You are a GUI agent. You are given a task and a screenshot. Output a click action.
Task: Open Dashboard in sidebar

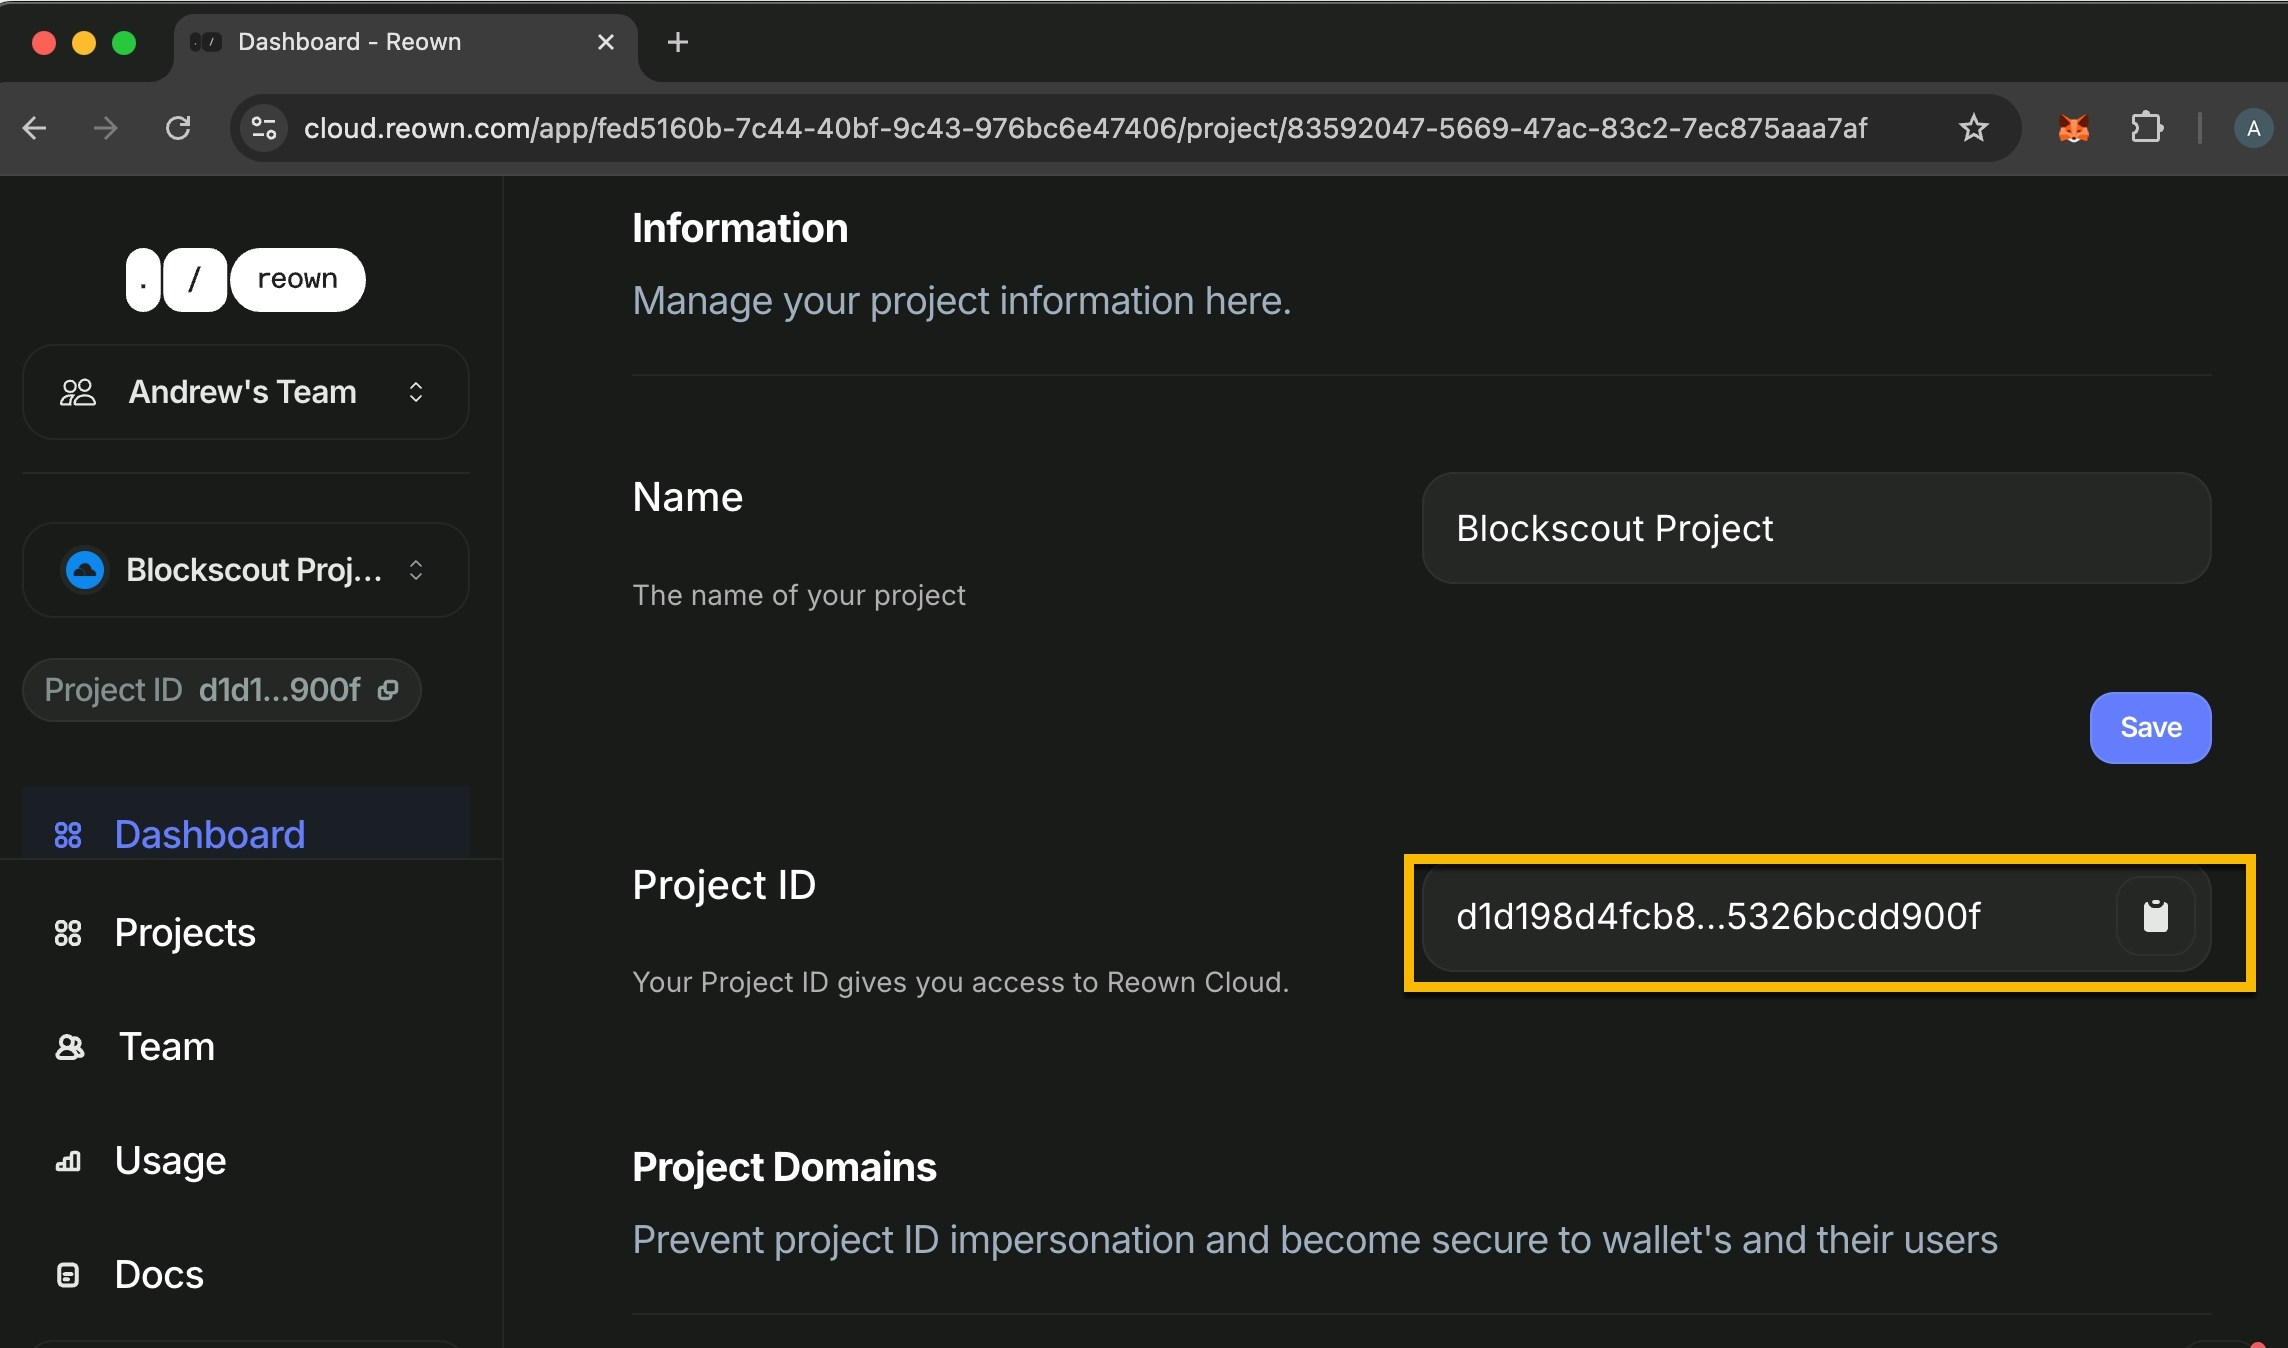tap(209, 834)
